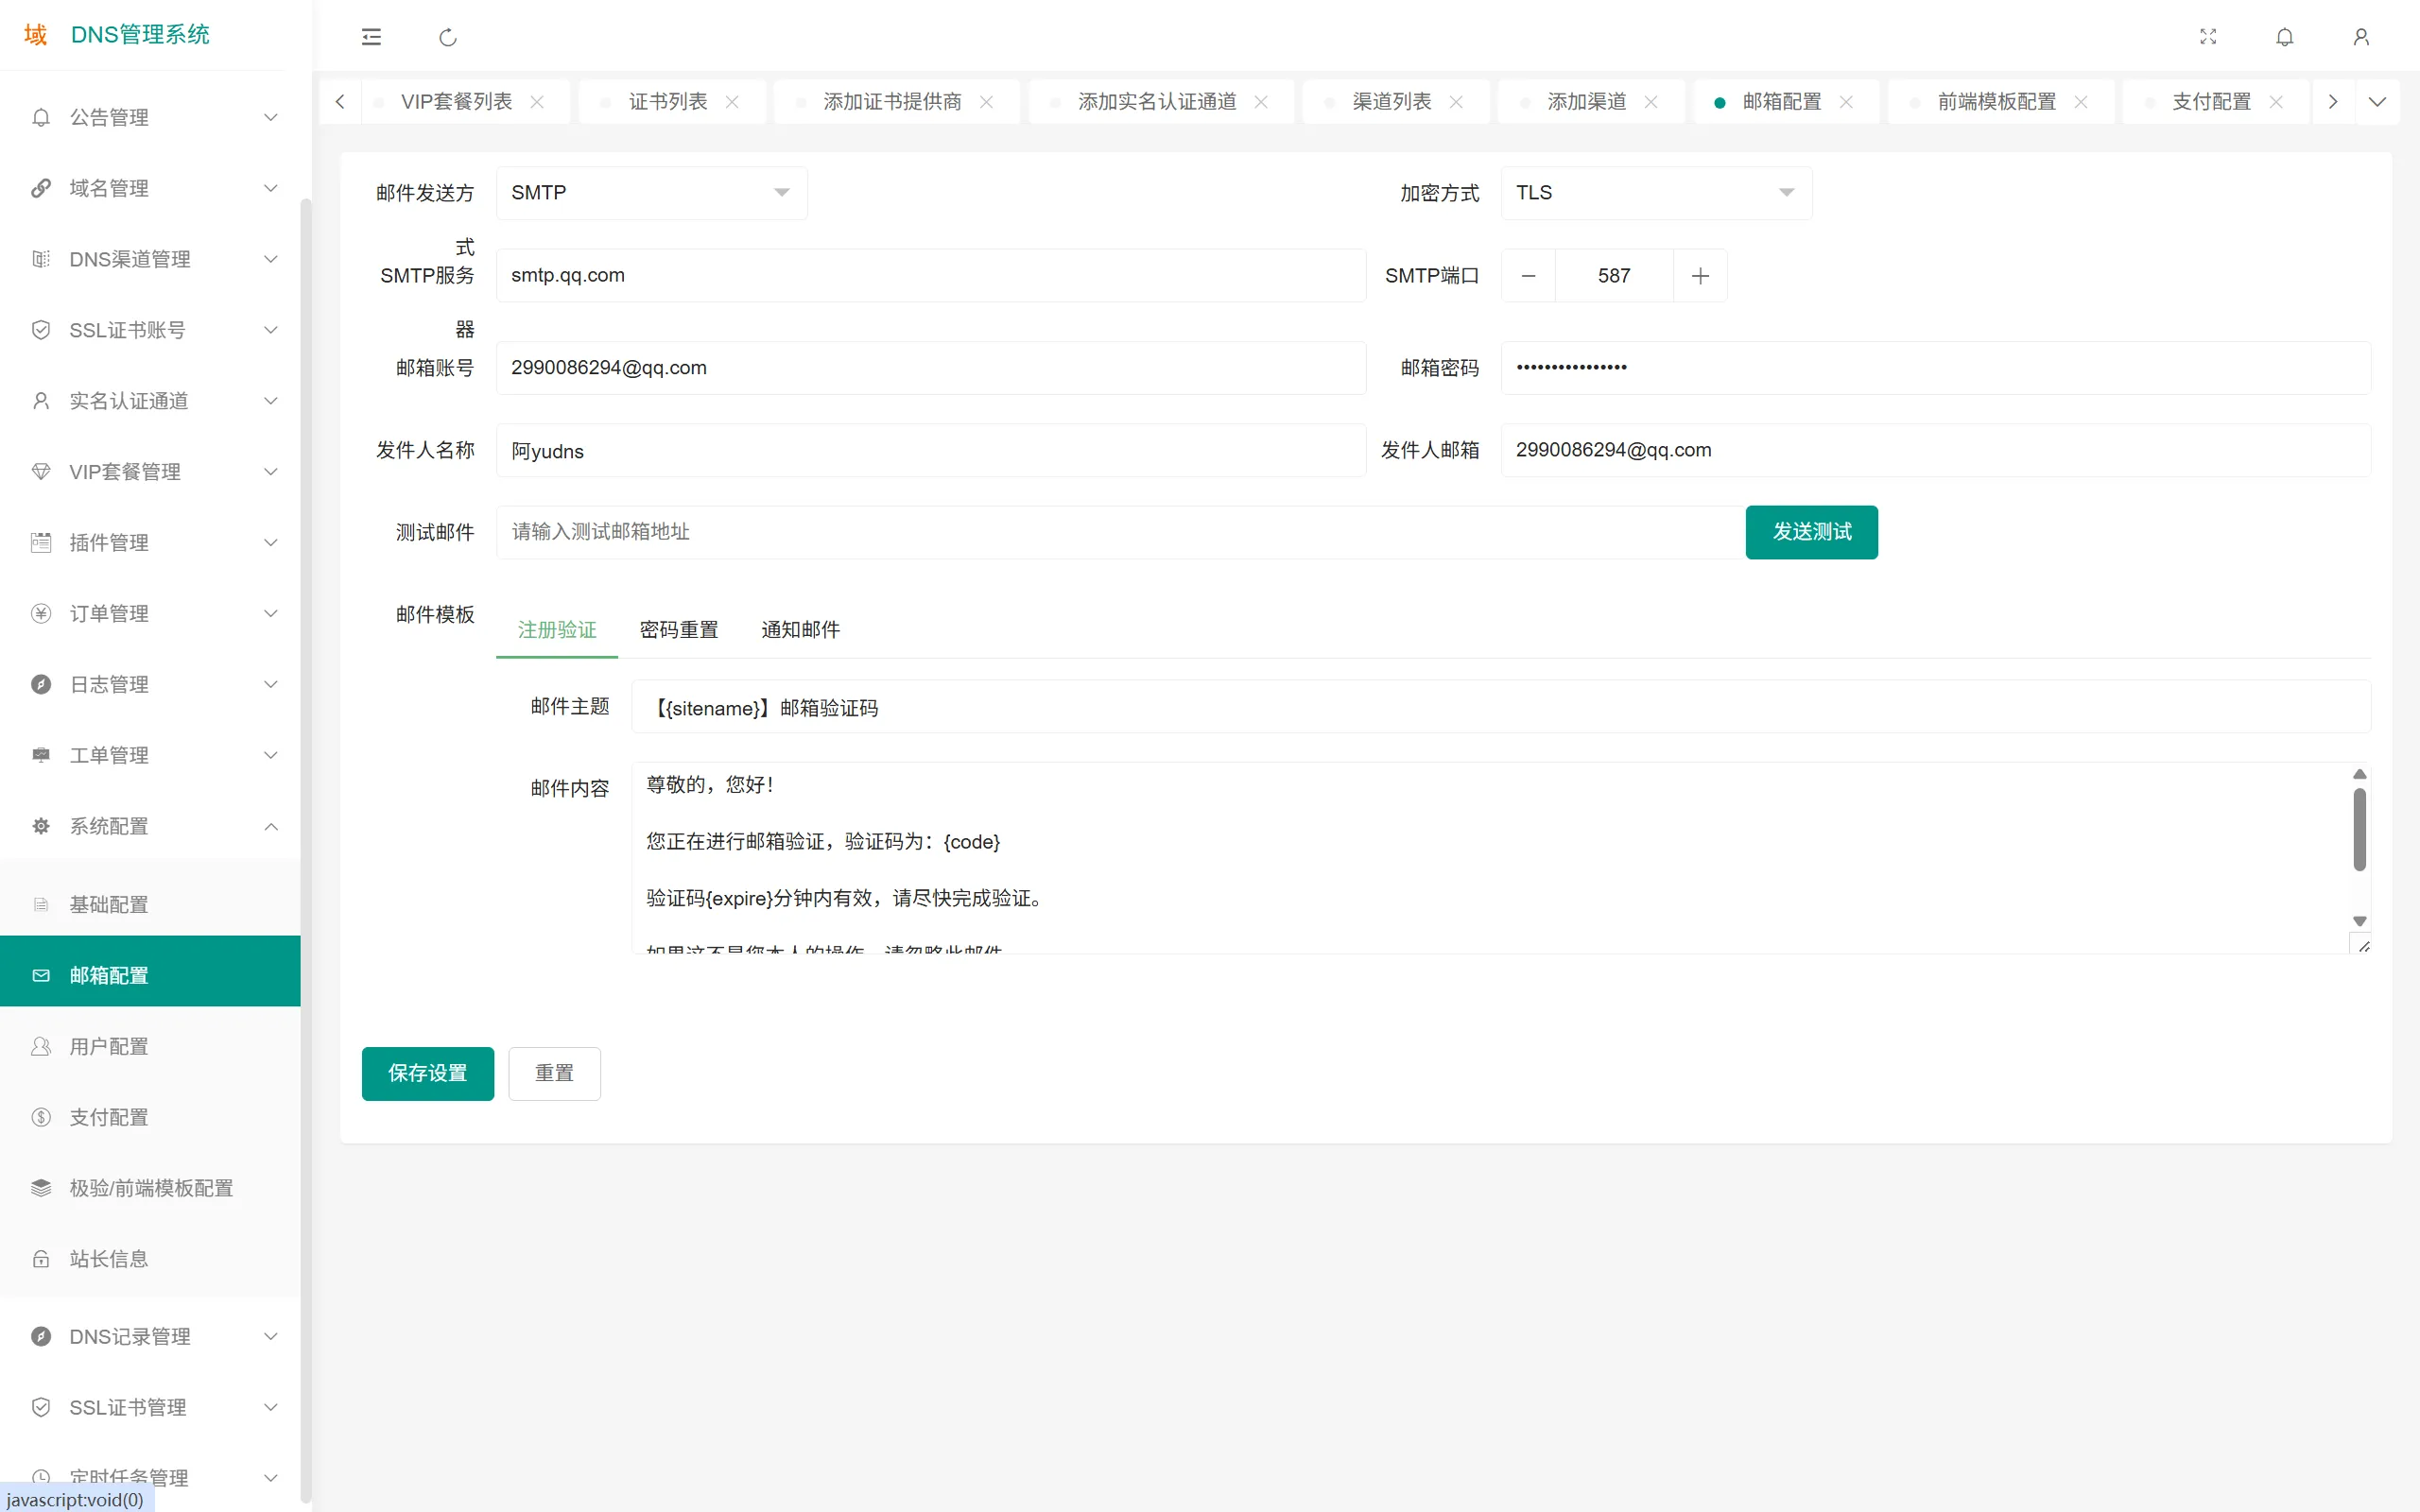This screenshot has width=2420, height=1512.
Task: Open the user profile icon
Action: point(2361,37)
